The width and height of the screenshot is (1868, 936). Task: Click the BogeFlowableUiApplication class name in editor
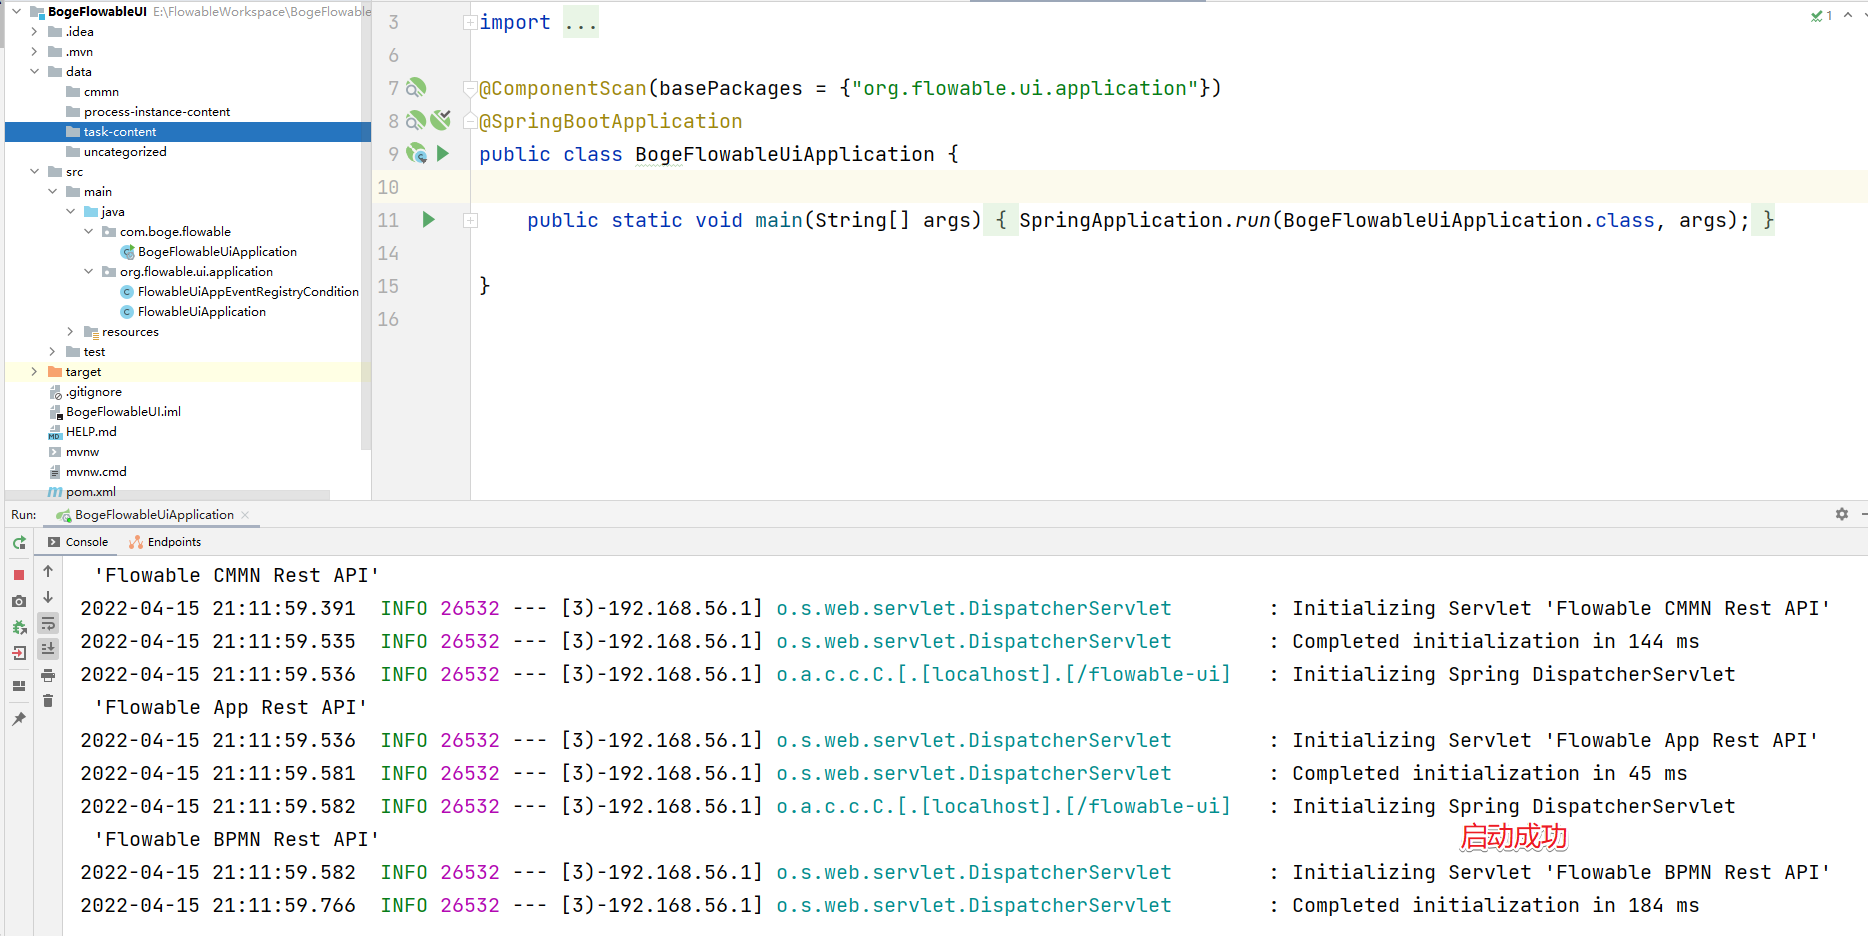pos(785,154)
